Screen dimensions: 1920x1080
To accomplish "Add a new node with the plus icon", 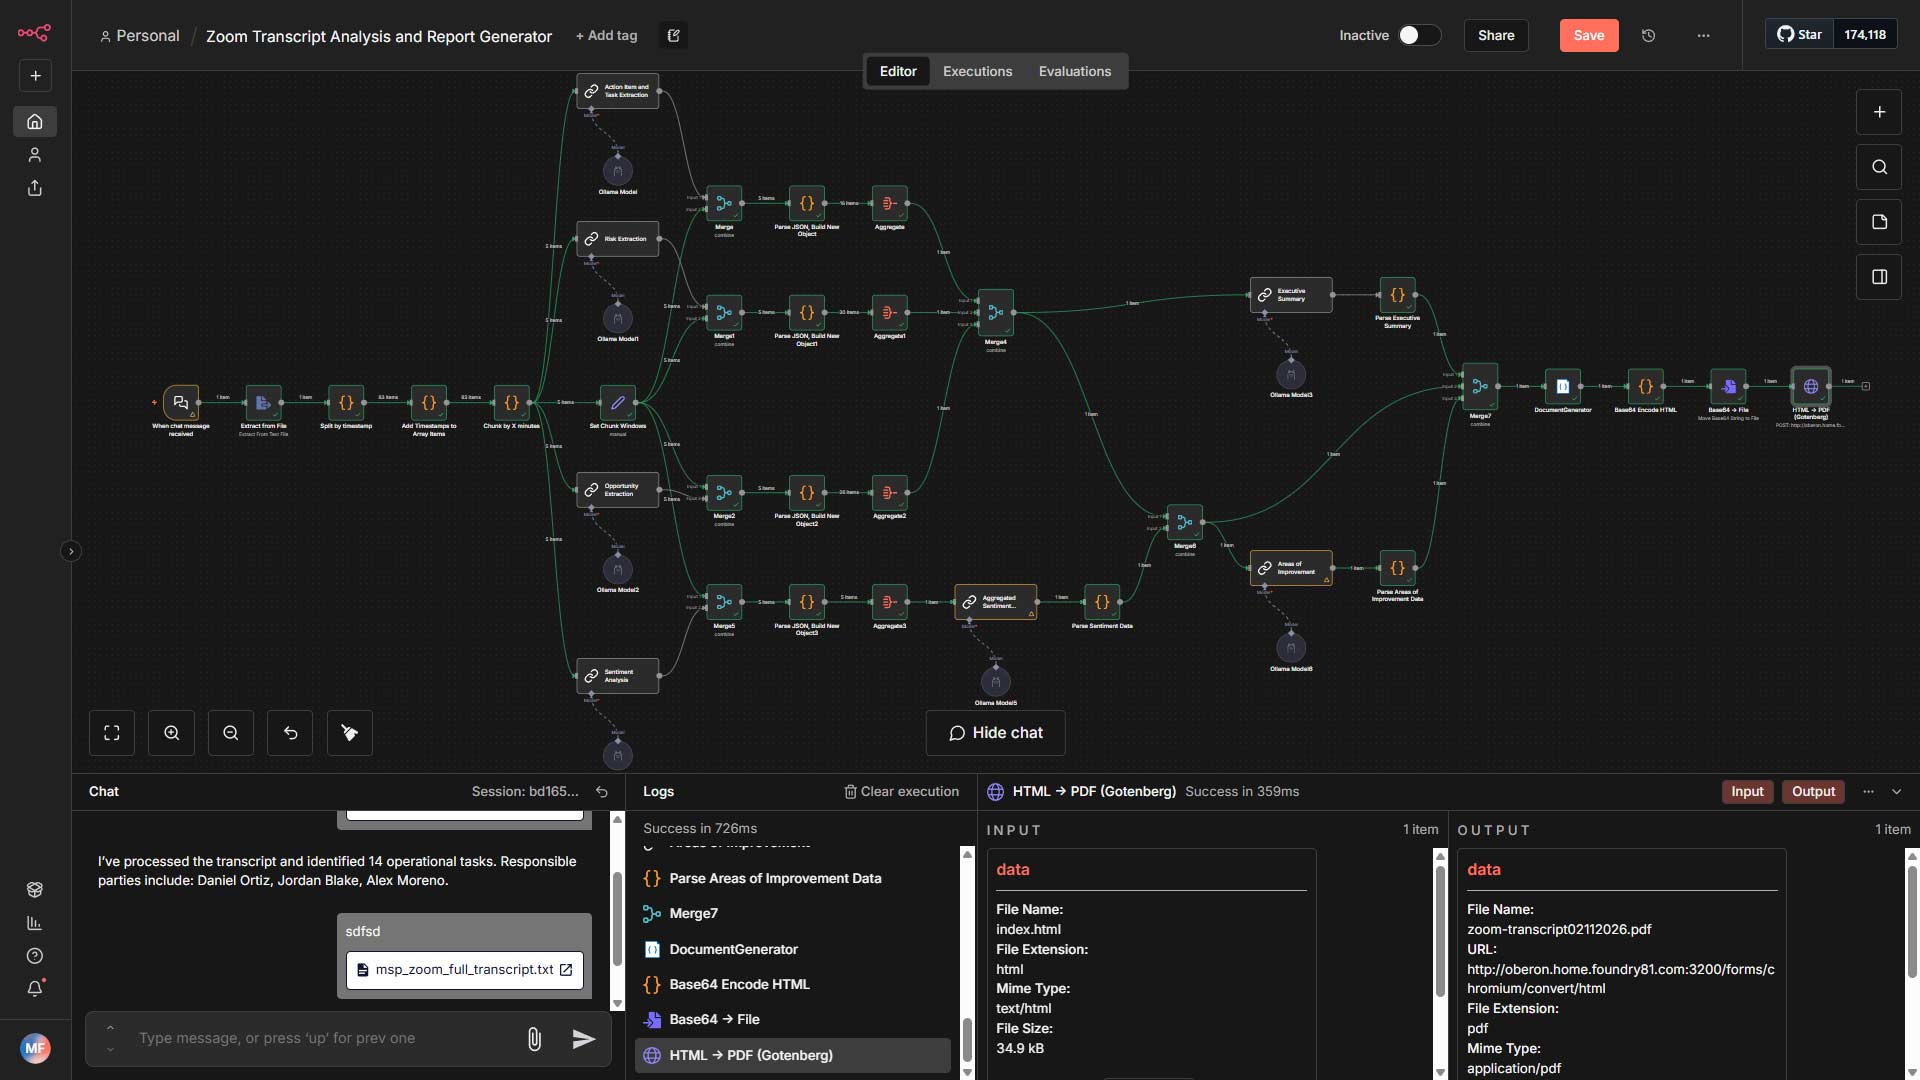I will point(1880,112).
